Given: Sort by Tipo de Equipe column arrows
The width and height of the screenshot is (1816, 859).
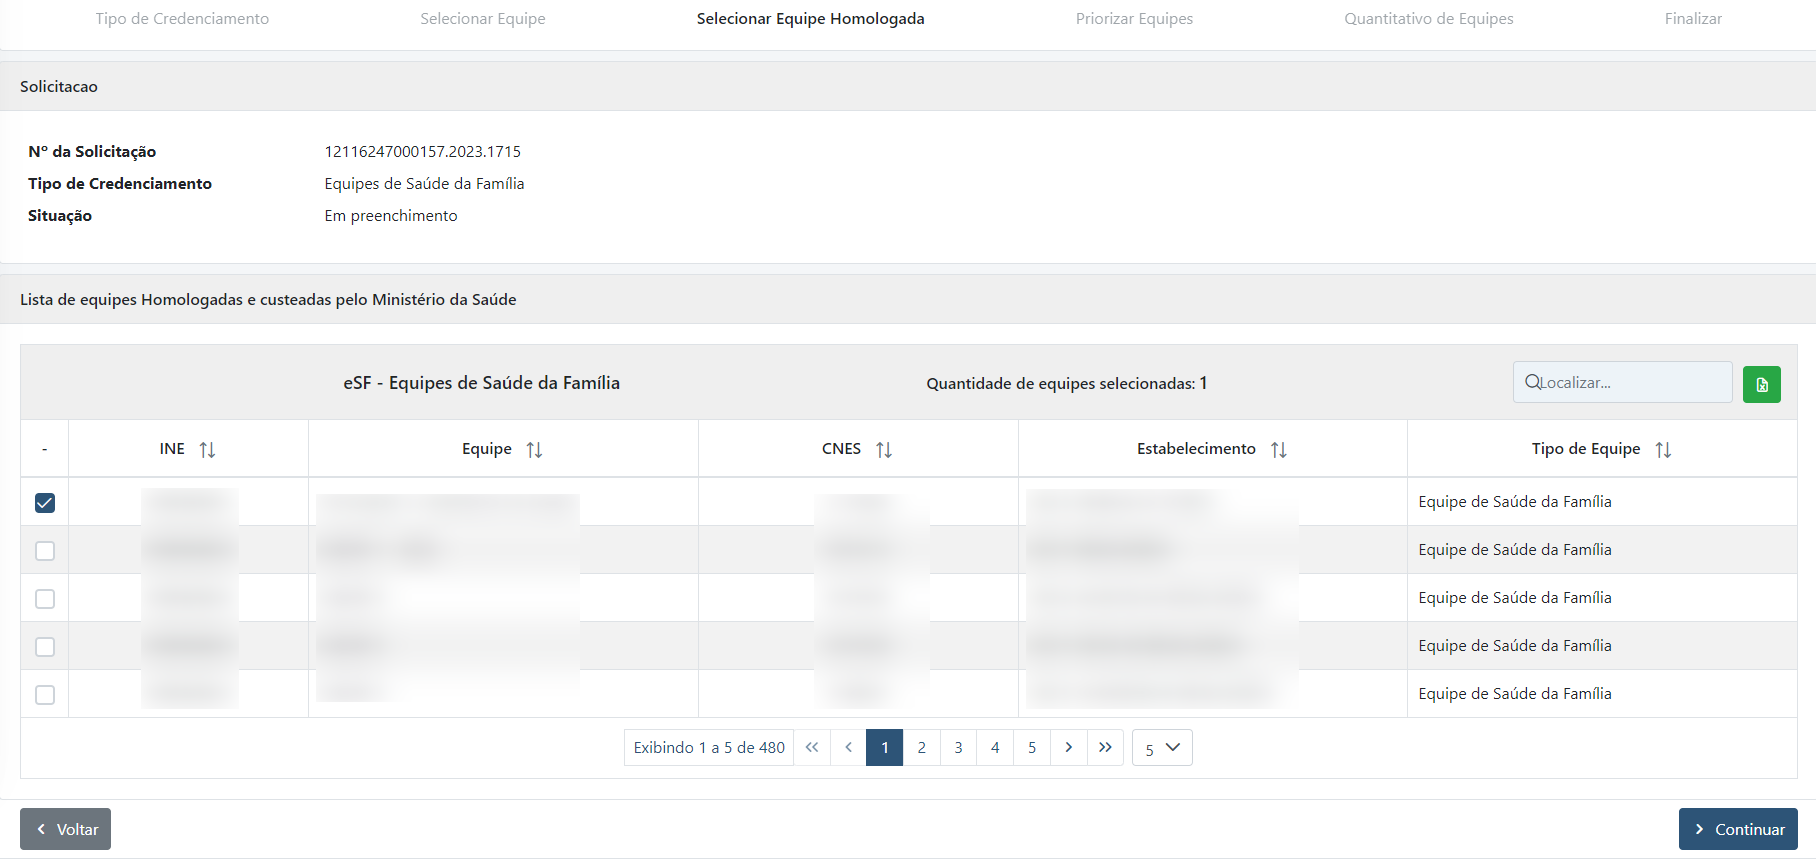Looking at the screenshot, I should pos(1663,450).
